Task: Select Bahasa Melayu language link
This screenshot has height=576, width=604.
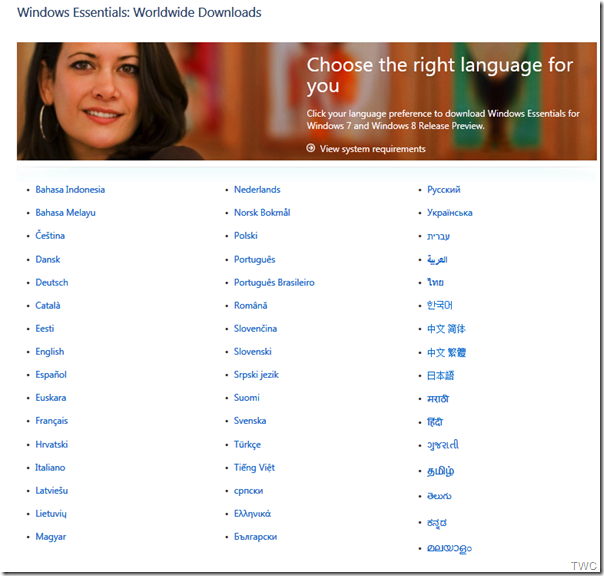Action: [x=65, y=213]
